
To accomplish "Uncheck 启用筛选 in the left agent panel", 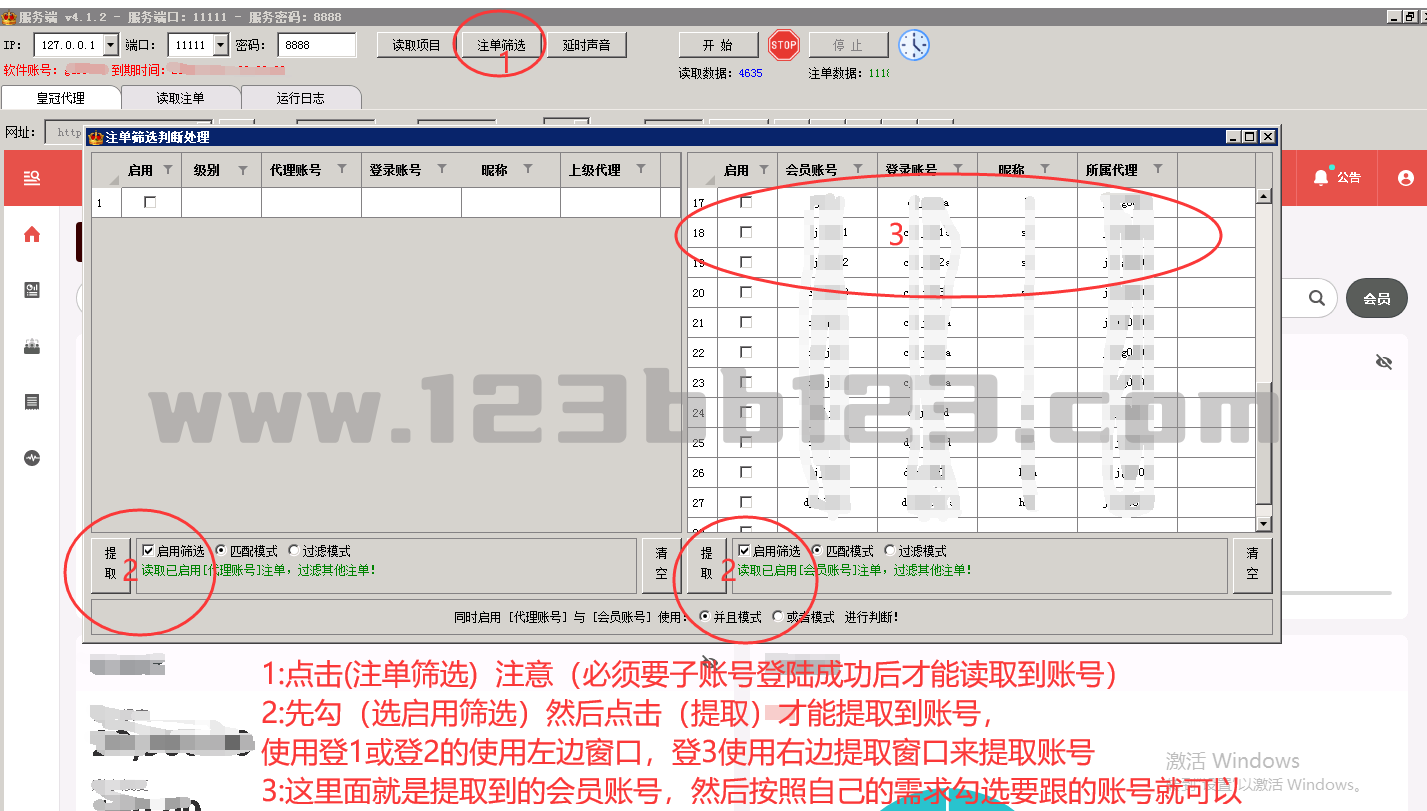I will coord(149,551).
